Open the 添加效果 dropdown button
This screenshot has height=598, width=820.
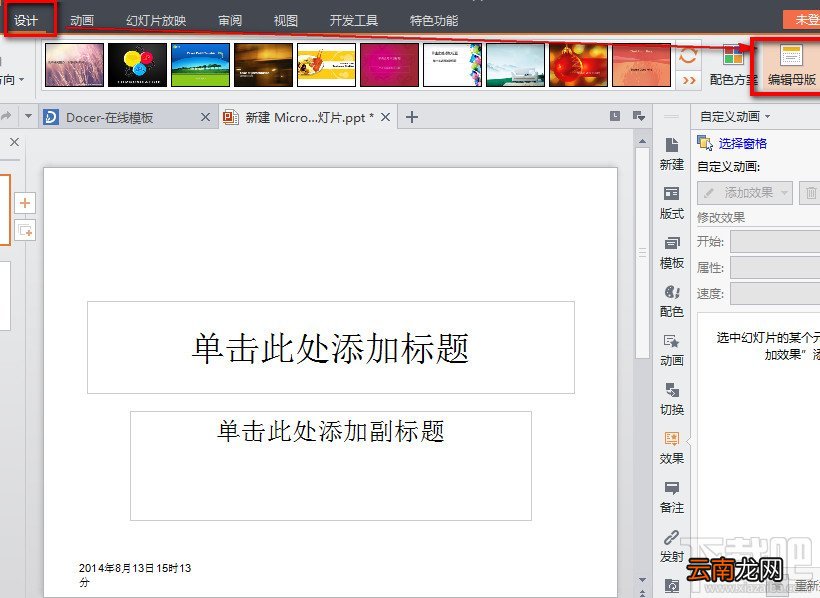(745, 193)
